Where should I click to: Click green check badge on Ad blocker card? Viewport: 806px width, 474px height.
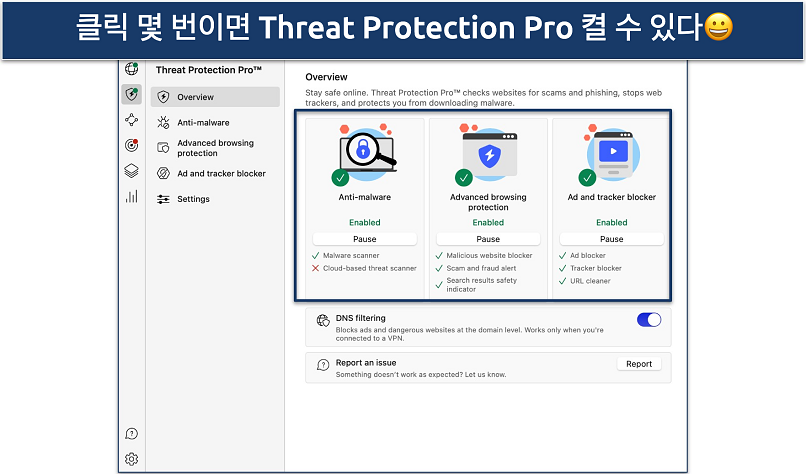point(587,178)
